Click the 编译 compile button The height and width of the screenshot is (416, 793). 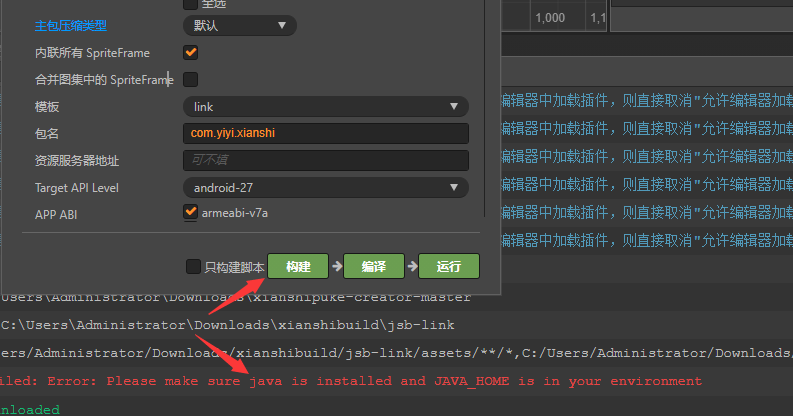pos(374,266)
